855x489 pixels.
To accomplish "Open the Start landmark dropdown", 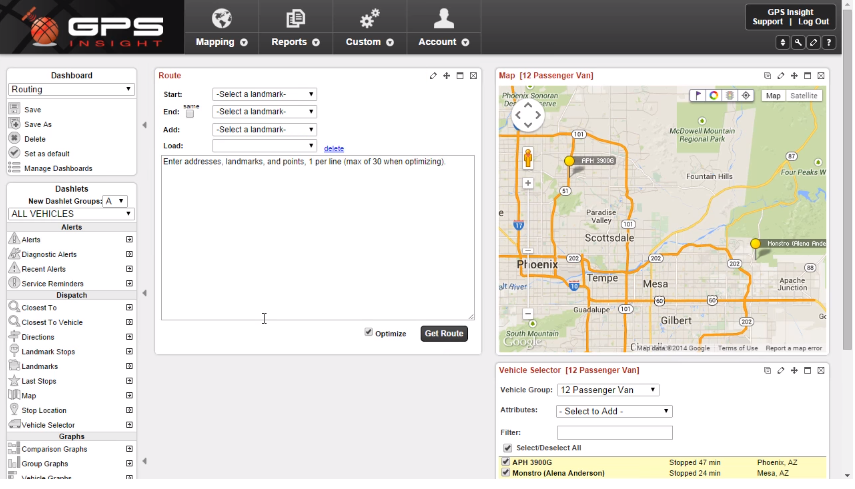I will point(265,94).
